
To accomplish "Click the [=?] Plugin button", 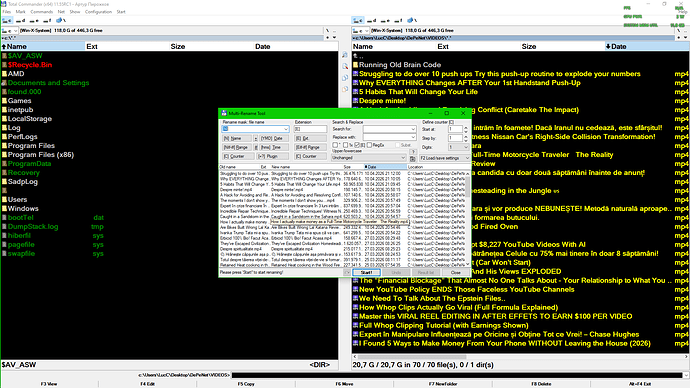I will point(272,156).
